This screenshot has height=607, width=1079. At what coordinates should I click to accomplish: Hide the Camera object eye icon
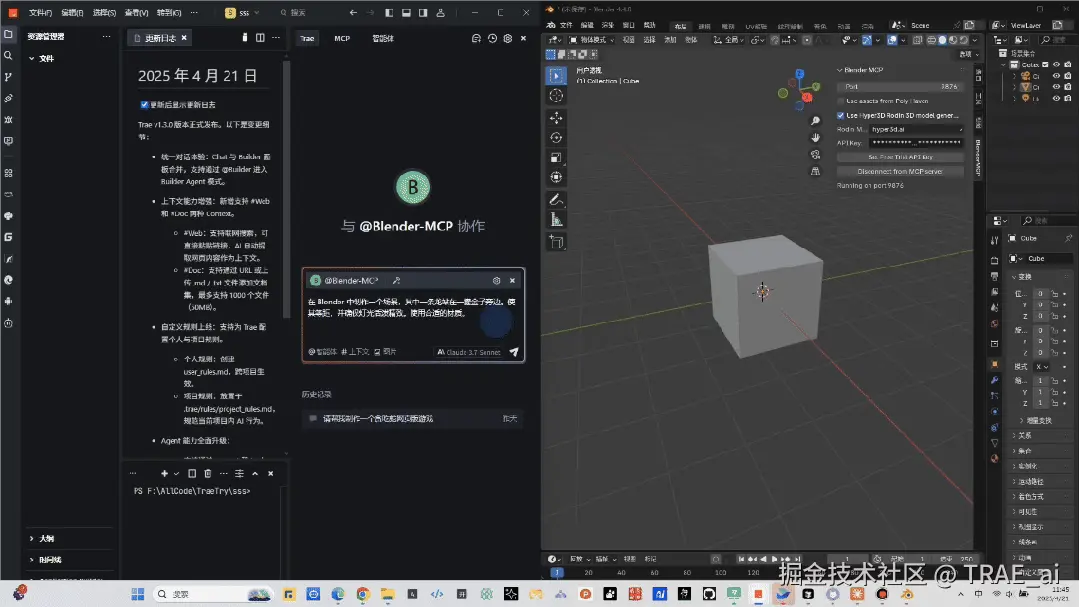1056,76
